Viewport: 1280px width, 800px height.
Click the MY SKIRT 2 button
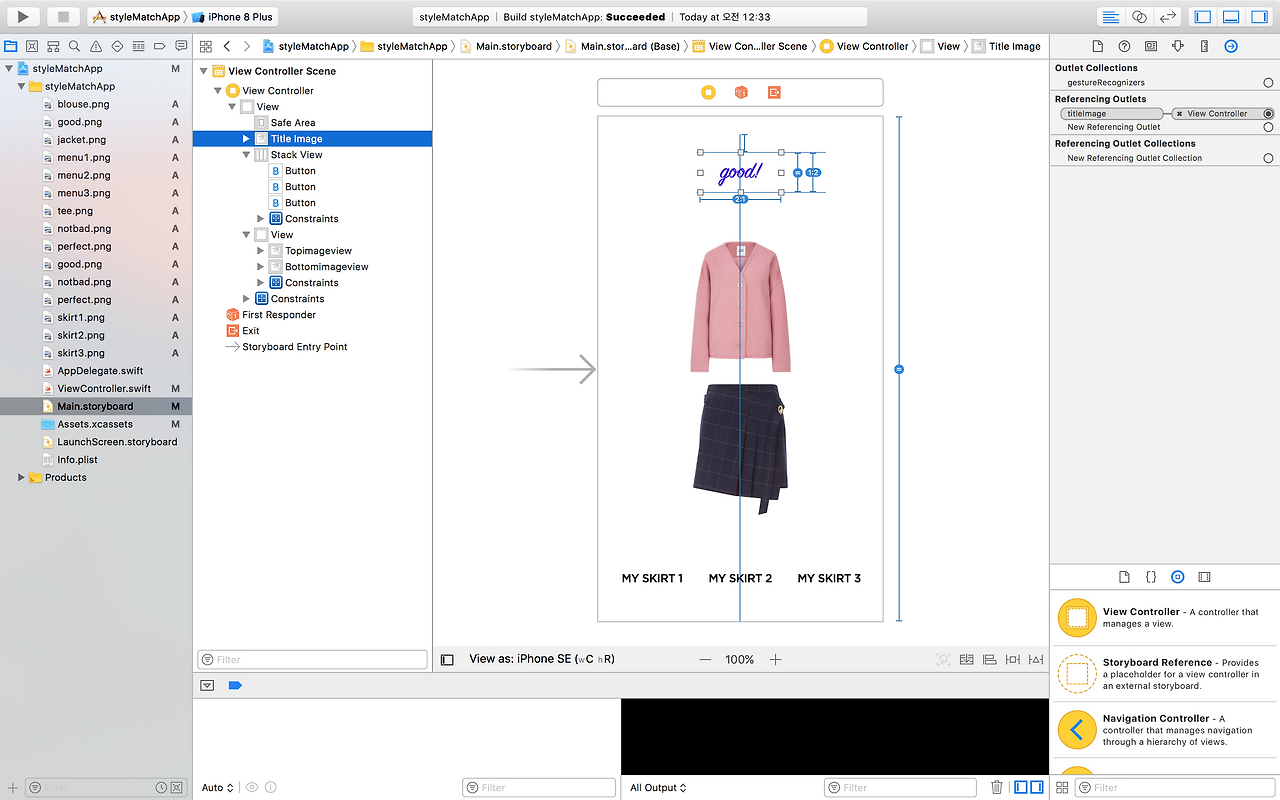click(x=740, y=578)
